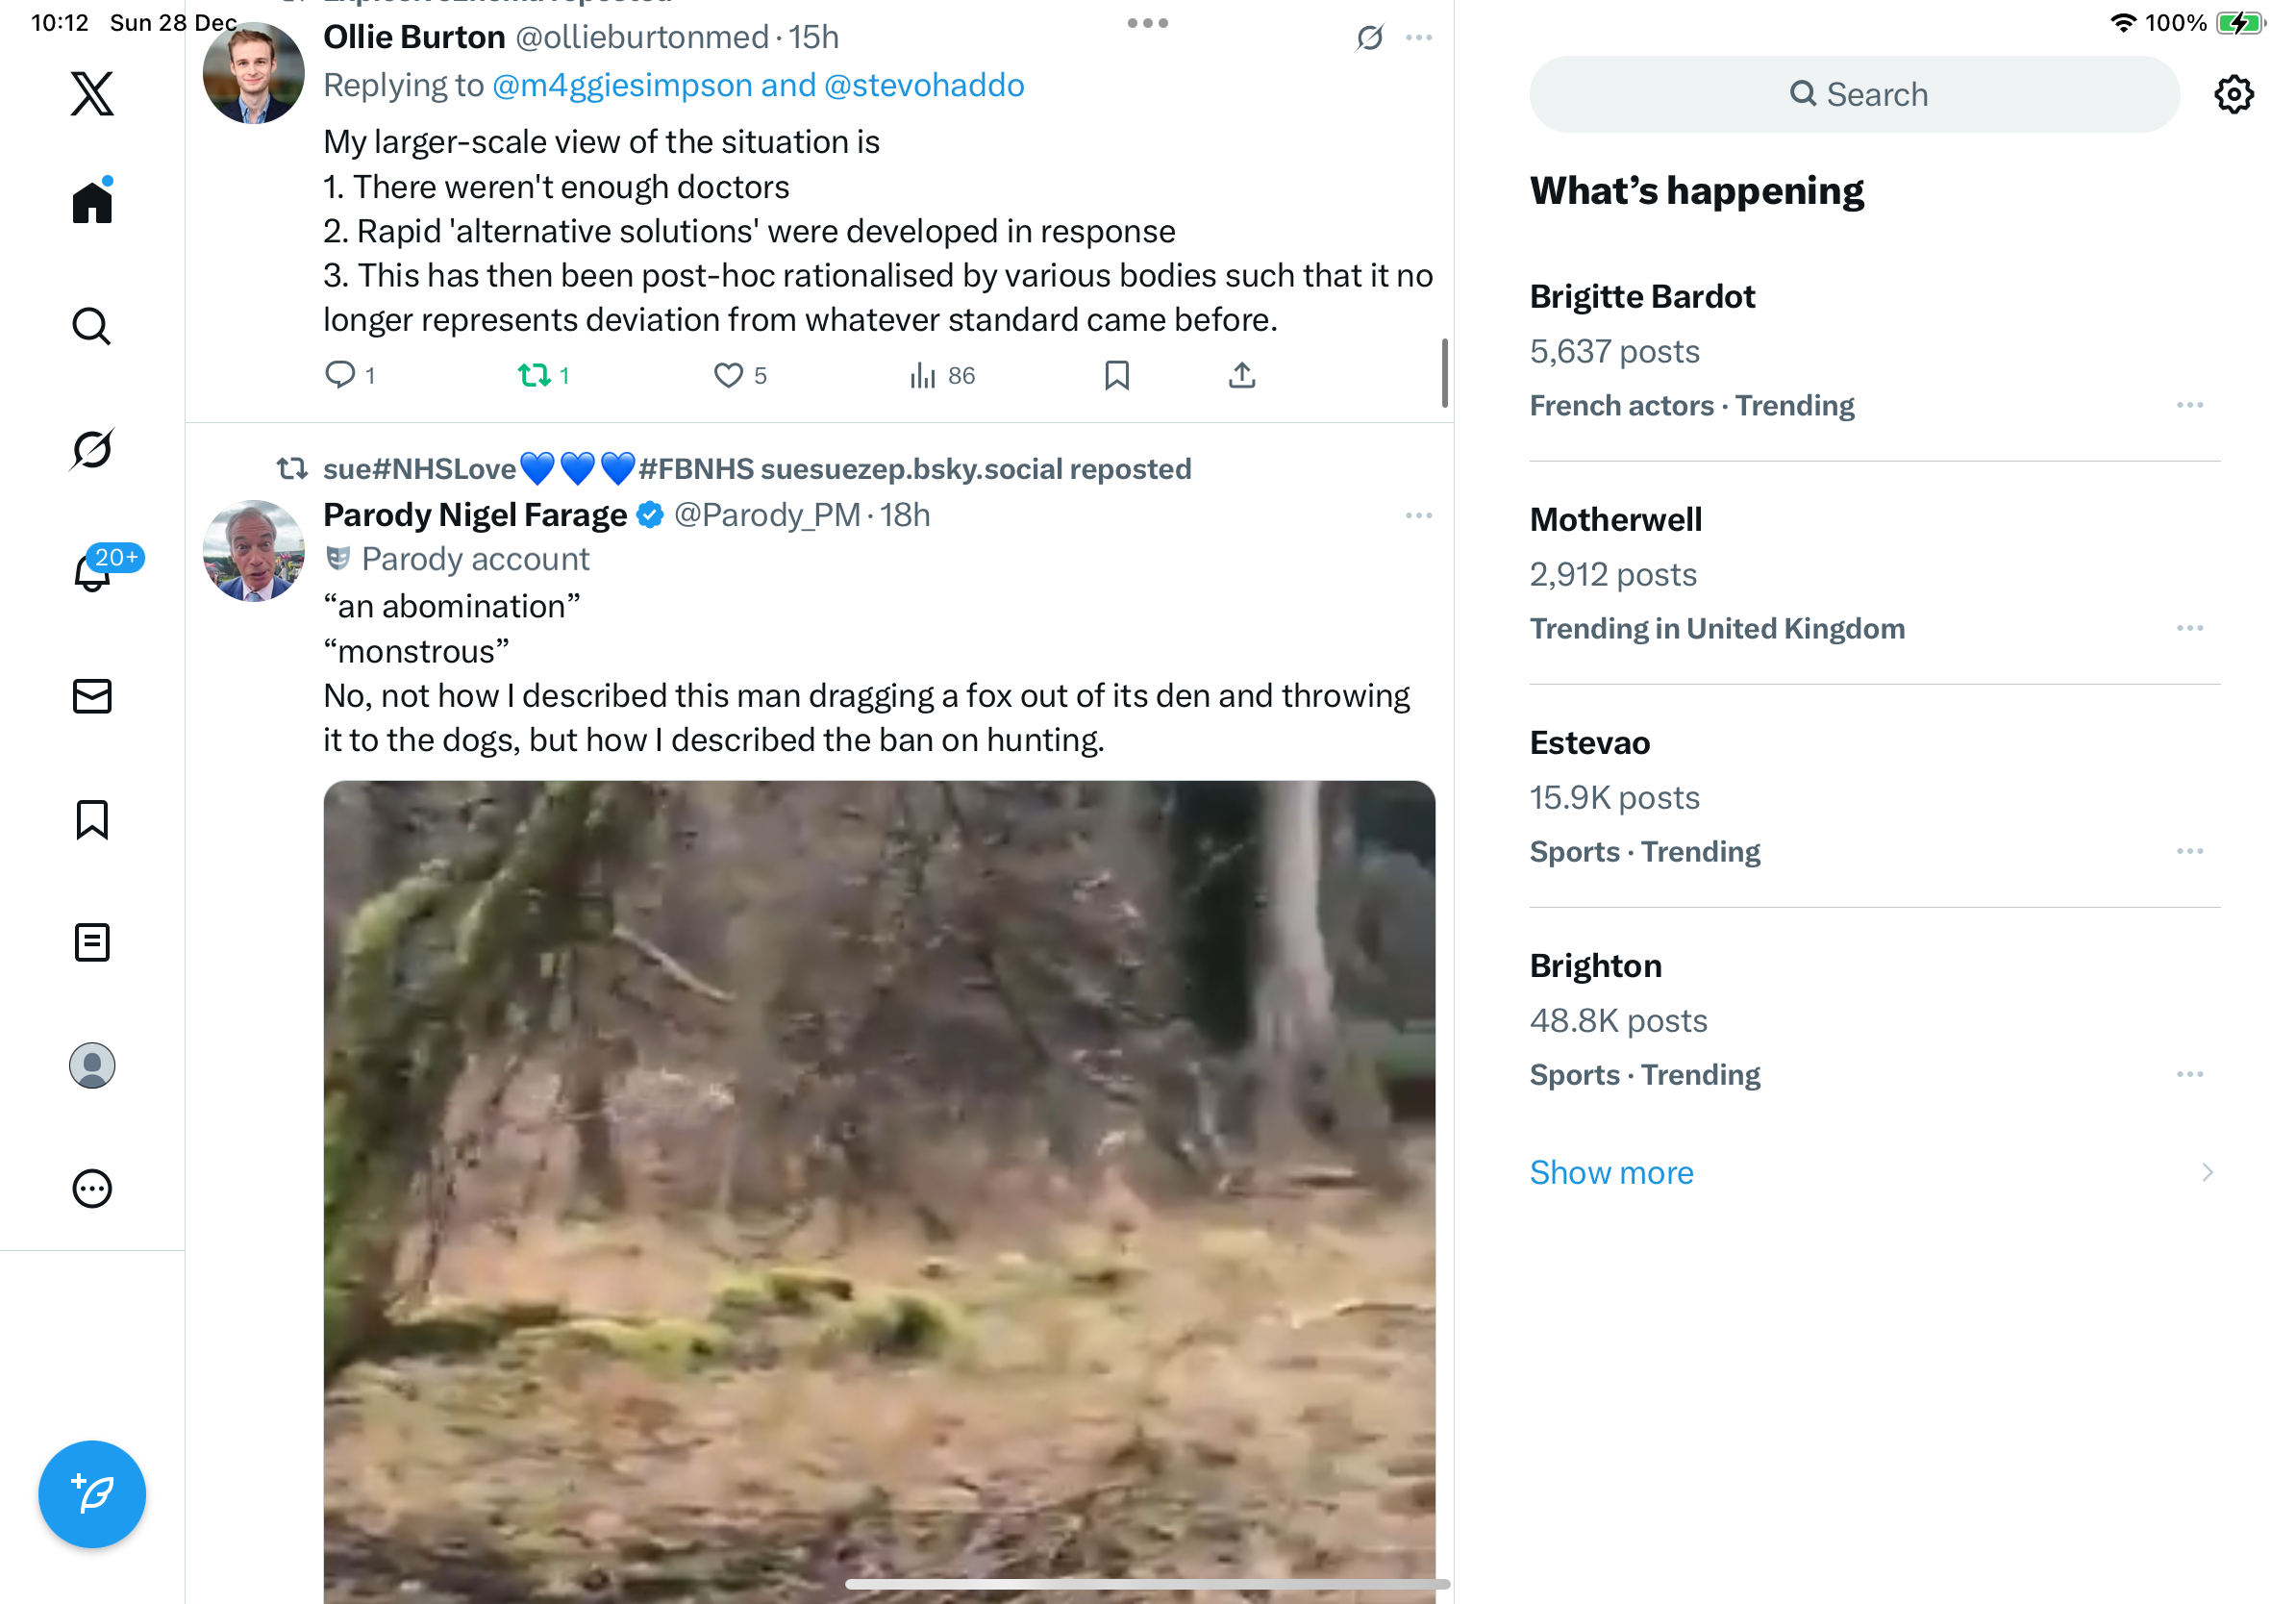Like Ollie Burton's reply
The image size is (2296, 1604).
click(728, 376)
